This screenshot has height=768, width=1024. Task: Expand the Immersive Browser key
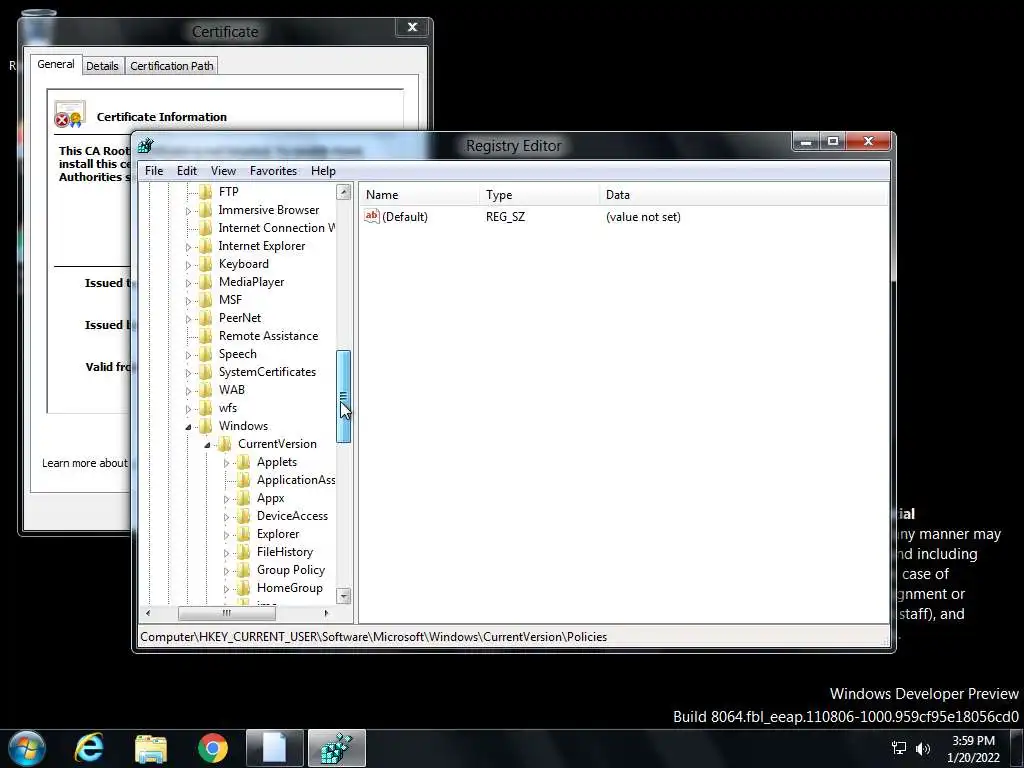(x=188, y=211)
